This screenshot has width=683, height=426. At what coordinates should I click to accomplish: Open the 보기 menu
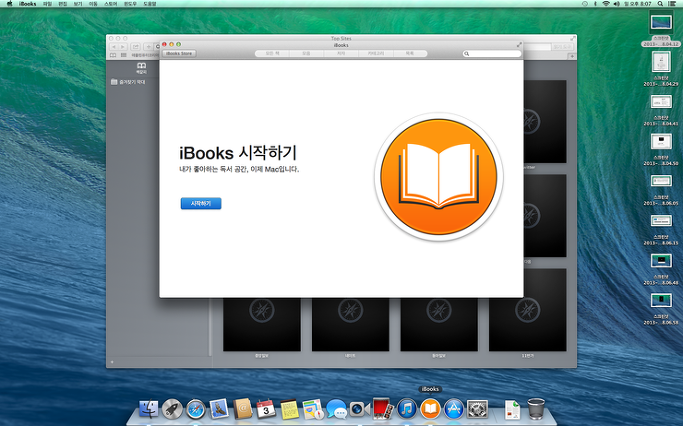[x=78, y=3]
